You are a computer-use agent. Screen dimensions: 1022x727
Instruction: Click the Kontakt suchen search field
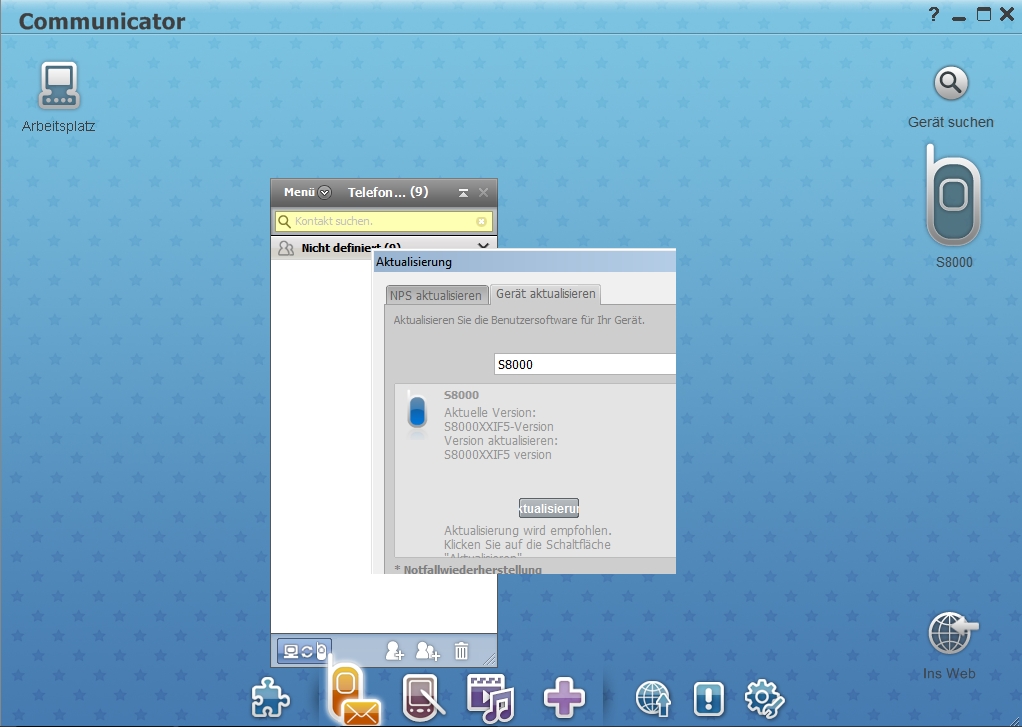coord(384,222)
